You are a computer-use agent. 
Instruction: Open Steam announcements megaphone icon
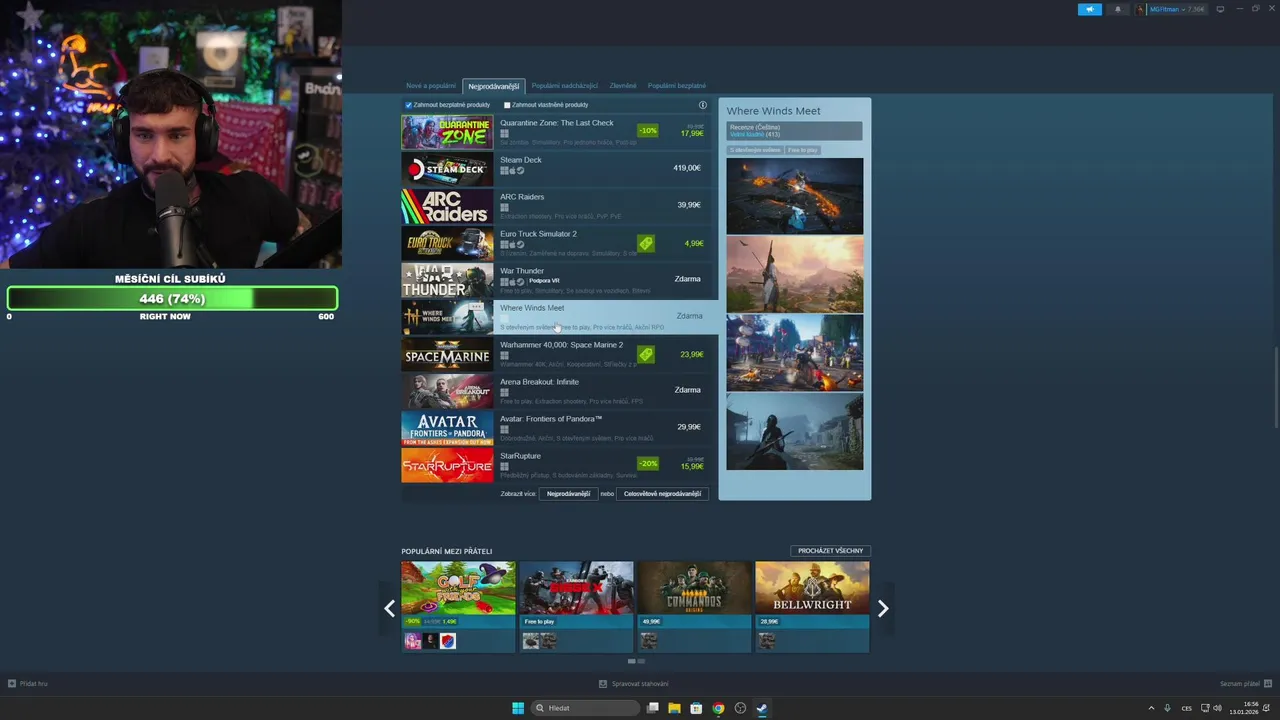[1089, 9]
